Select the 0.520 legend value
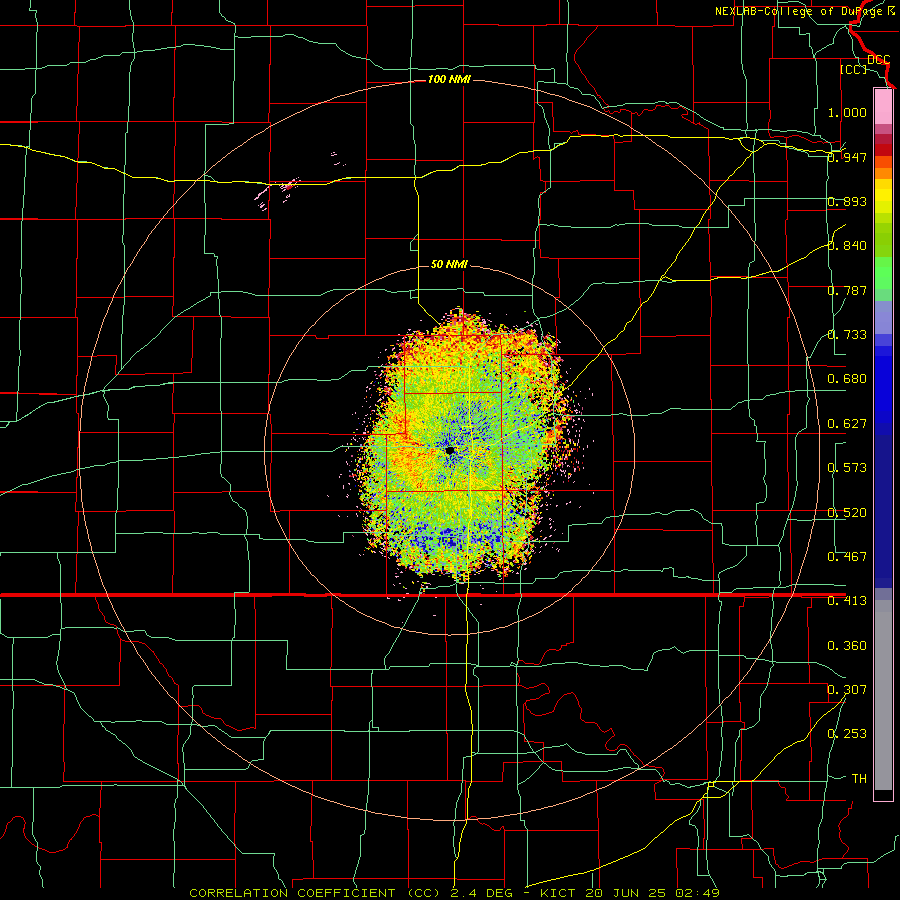Image resolution: width=900 pixels, height=900 pixels. point(847,512)
